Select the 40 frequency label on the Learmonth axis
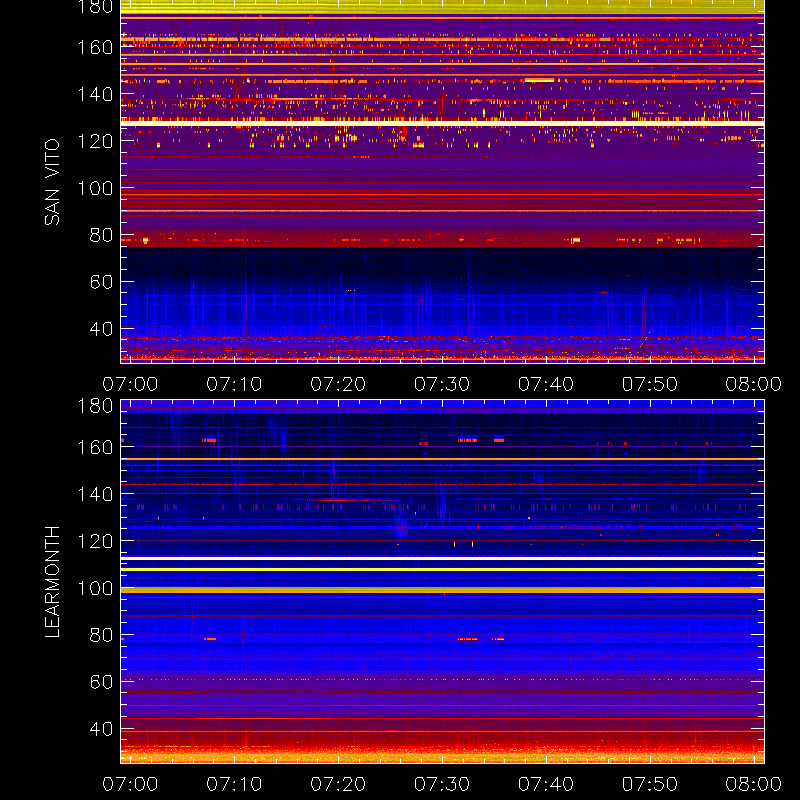The height and width of the screenshot is (800, 800). pyautogui.click(x=101, y=729)
